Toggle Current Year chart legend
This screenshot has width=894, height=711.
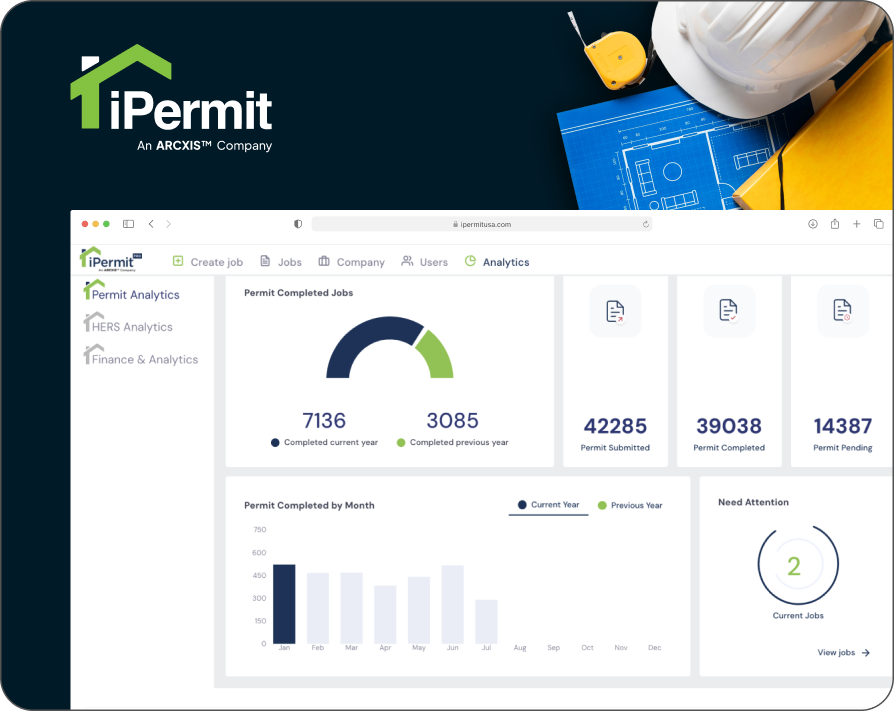(x=548, y=505)
